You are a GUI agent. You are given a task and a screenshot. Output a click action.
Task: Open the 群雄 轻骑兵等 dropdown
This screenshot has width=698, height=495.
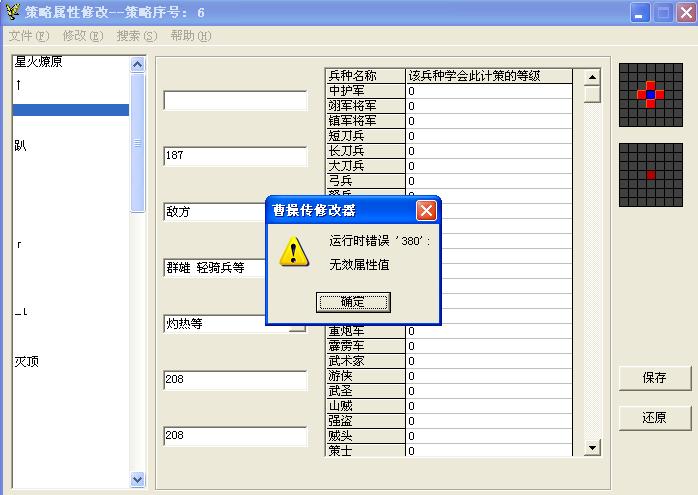coord(215,268)
